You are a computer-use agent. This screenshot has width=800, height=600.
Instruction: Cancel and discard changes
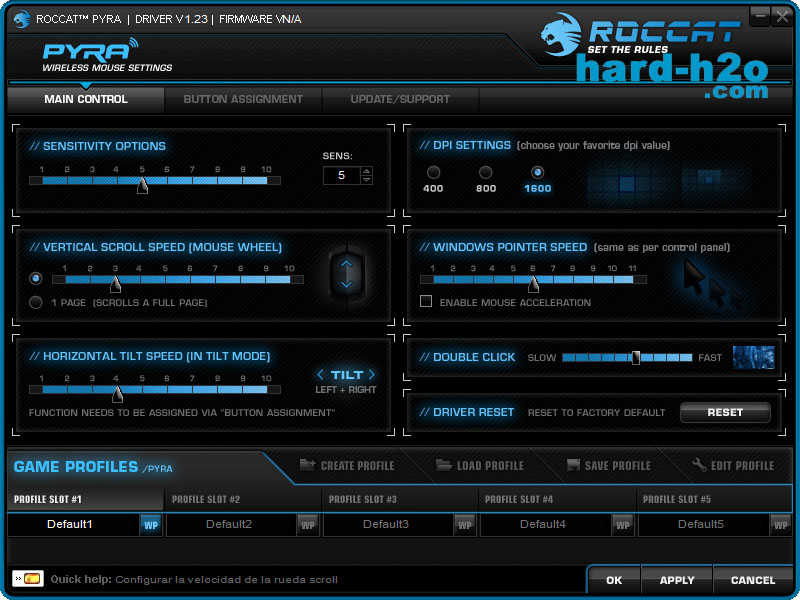(x=753, y=580)
